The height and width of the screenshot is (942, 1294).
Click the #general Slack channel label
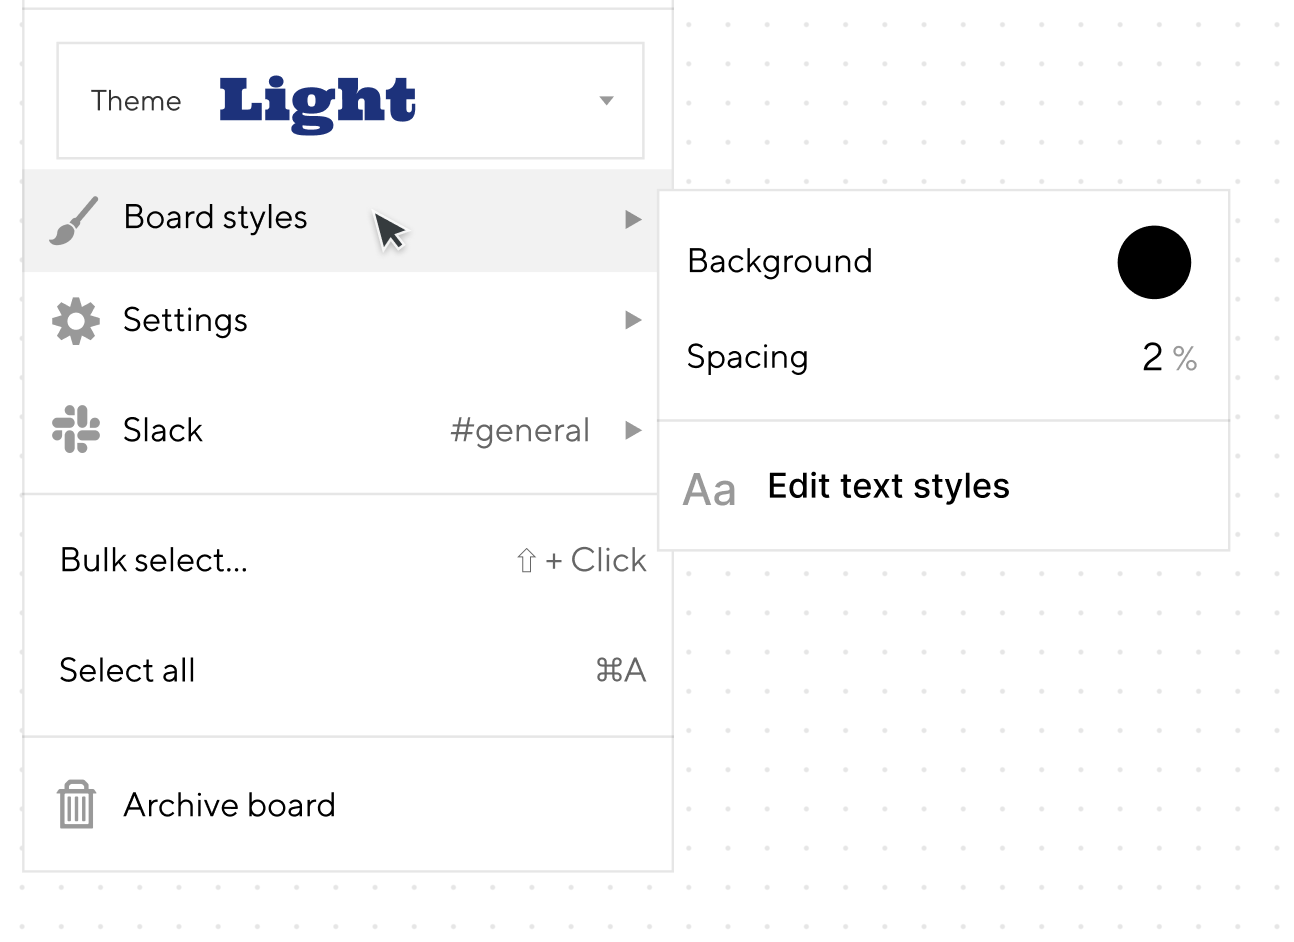point(520,431)
